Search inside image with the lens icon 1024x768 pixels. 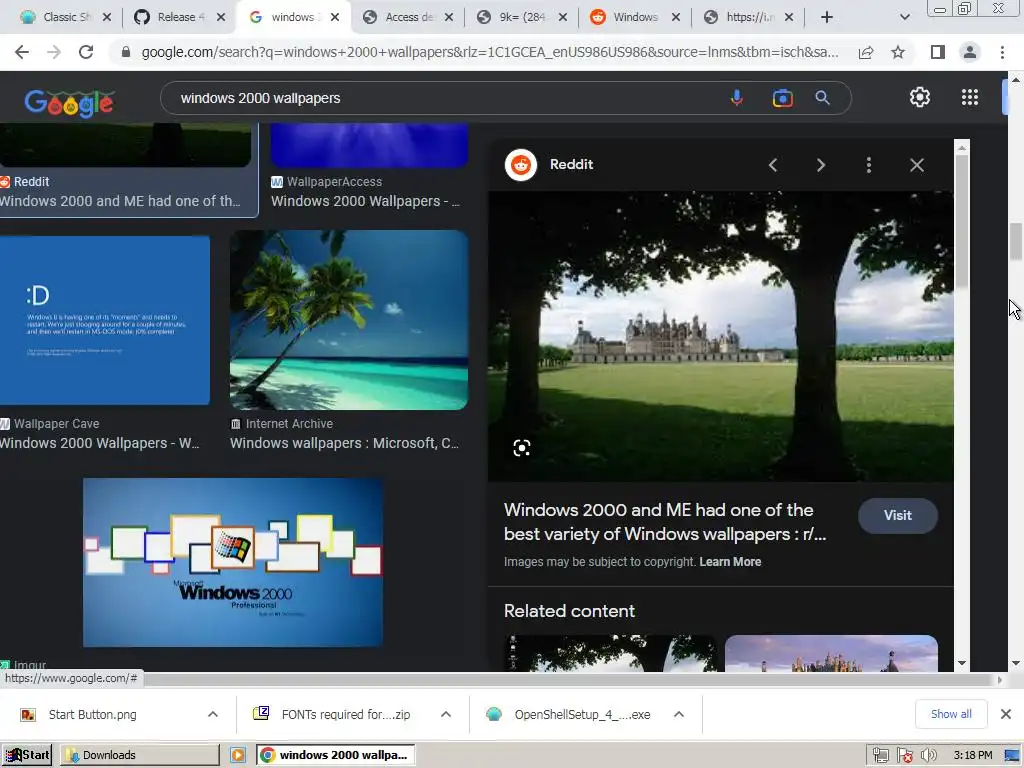pos(521,447)
